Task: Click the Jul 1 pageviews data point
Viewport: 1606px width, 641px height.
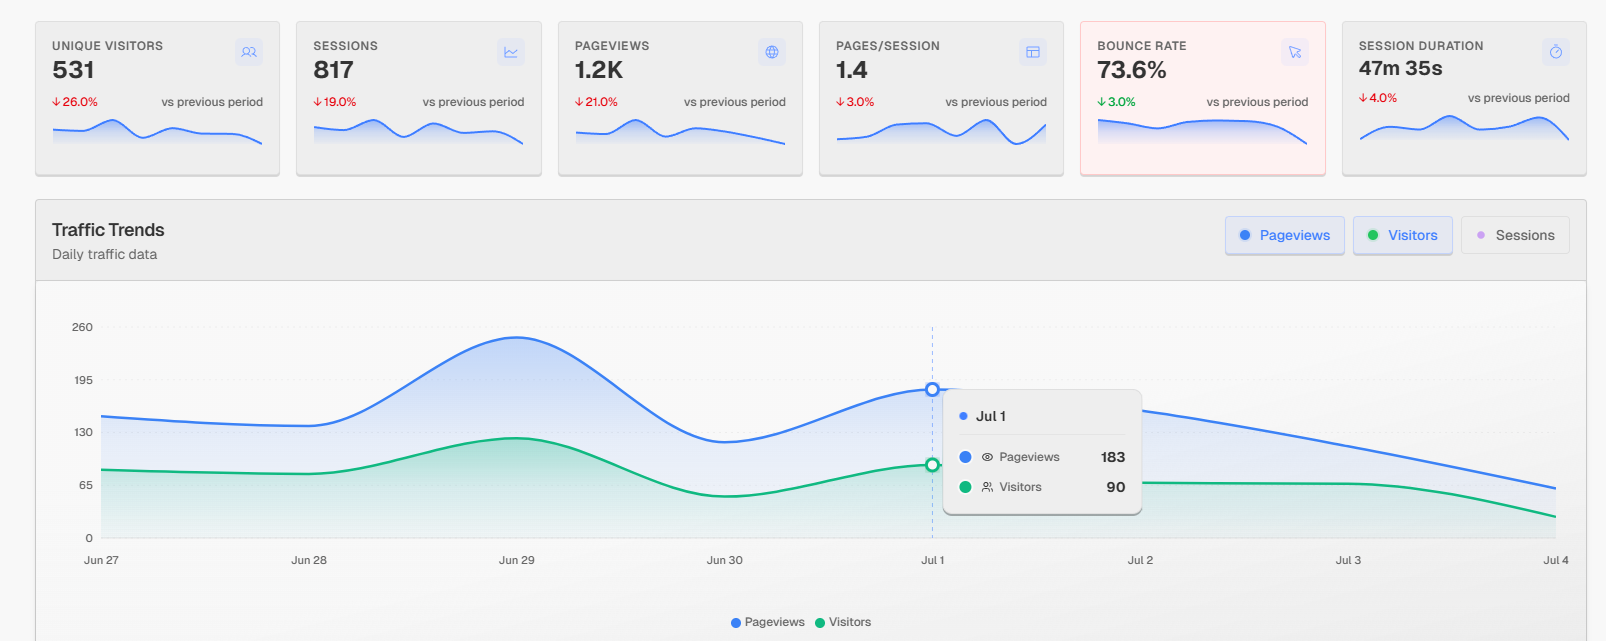Action: [x=932, y=389]
